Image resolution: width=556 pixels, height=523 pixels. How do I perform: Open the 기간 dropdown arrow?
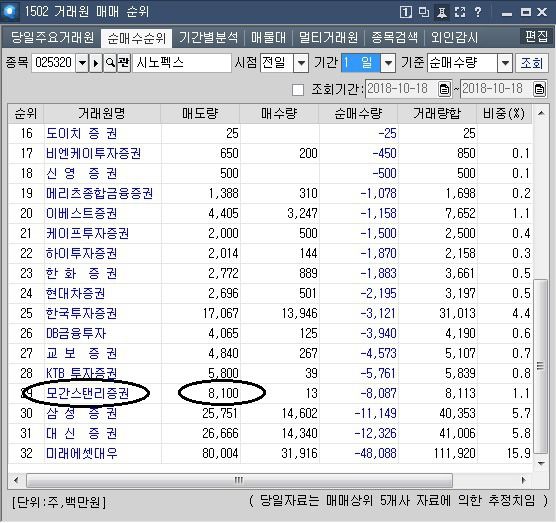388,63
